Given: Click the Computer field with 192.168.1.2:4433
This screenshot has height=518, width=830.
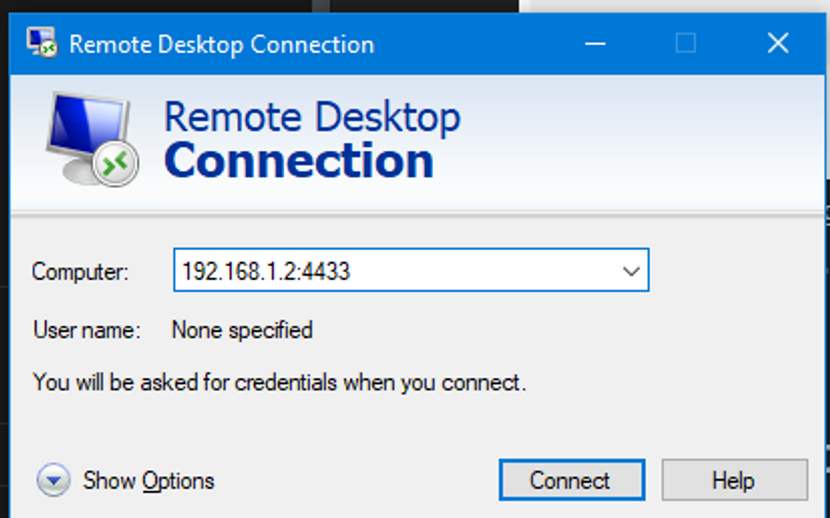Looking at the screenshot, I should [x=411, y=270].
